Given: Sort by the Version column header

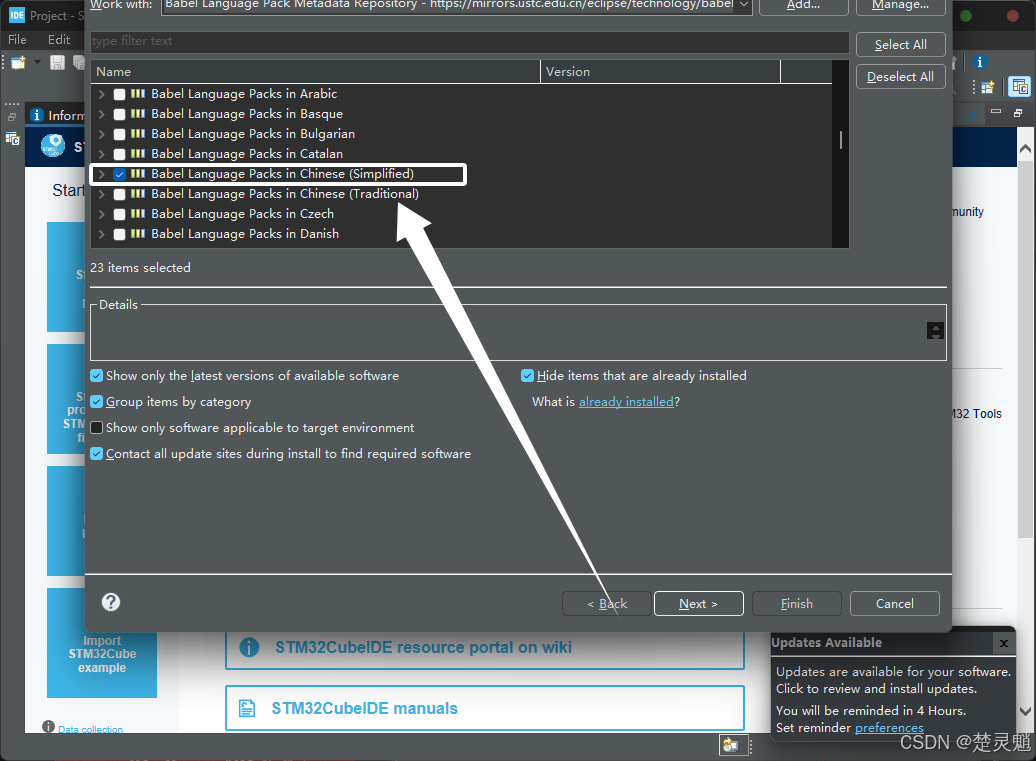Looking at the screenshot, I should pyautogui.click(x=660, y=71).
